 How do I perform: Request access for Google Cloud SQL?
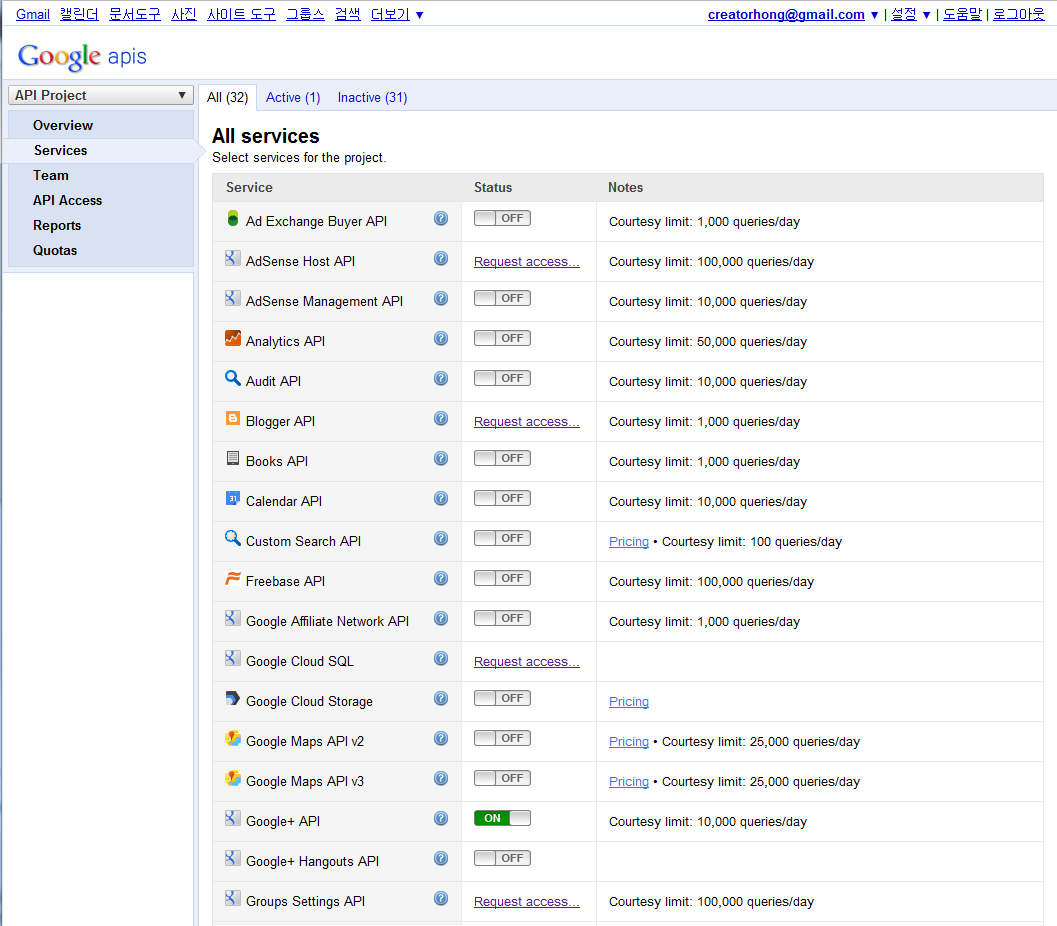tap(526, 661)
